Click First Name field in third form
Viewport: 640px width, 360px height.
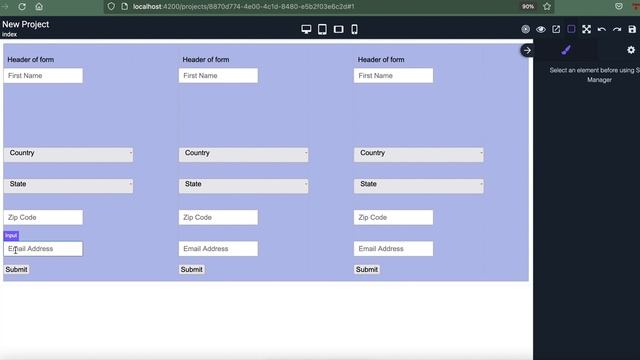click(393, 76)
